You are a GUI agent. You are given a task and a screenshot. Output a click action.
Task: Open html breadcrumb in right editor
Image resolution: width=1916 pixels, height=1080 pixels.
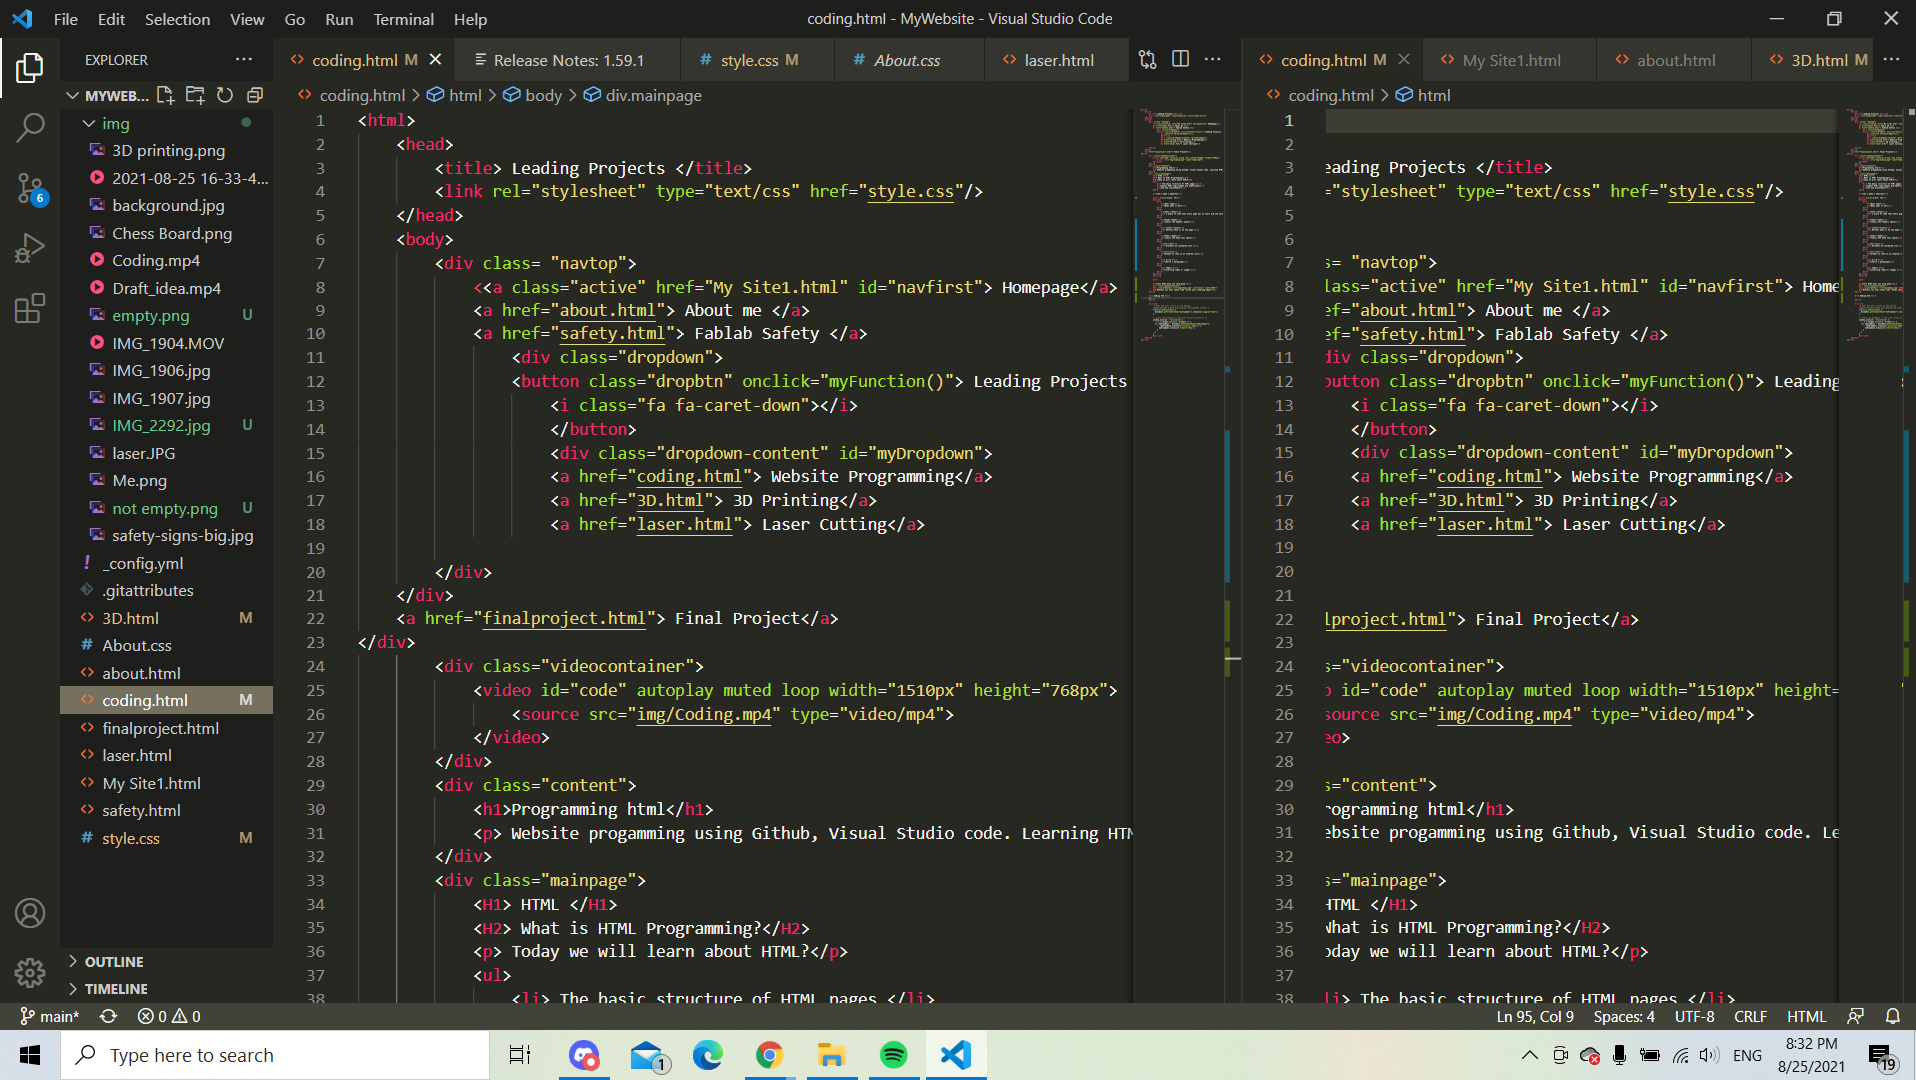coord(1423,95)
